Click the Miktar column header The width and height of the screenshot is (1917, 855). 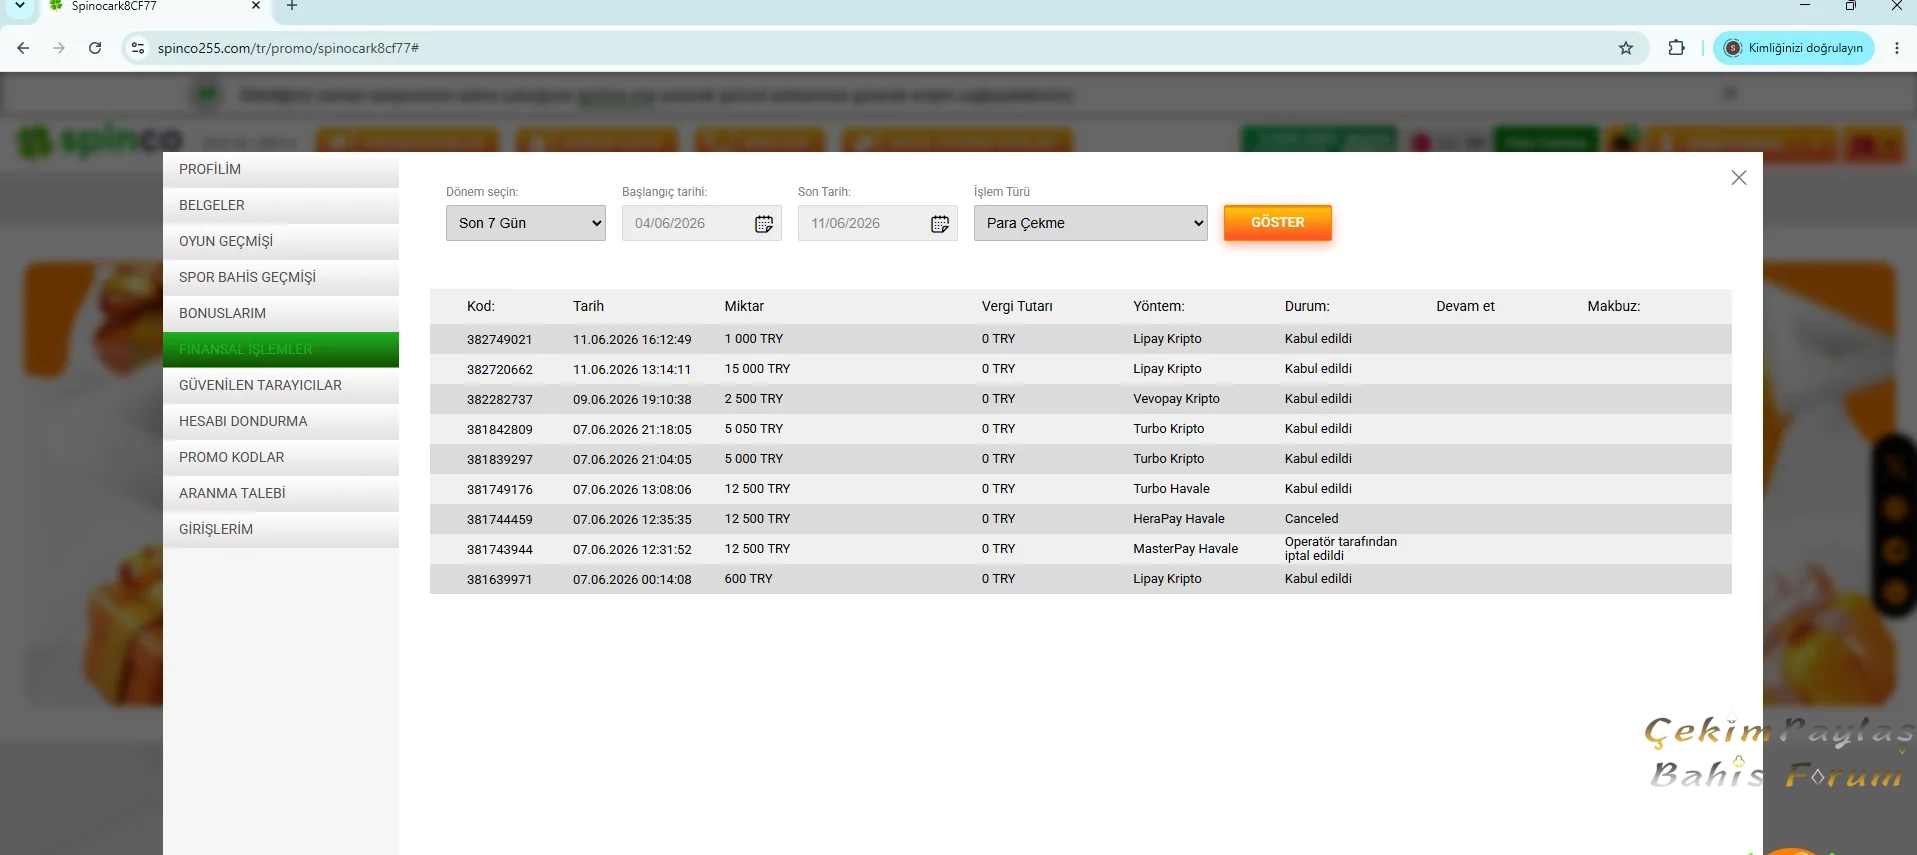[744, 306]
